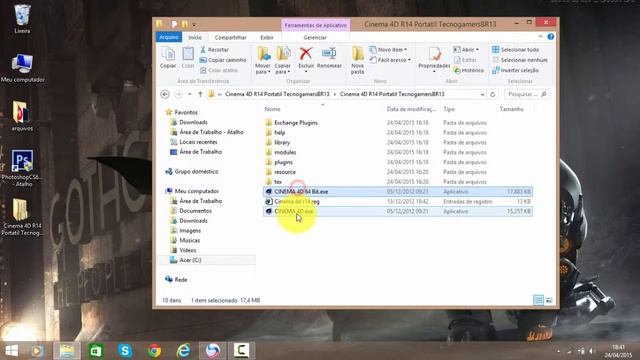Switch to the Compartilhar ribbon tab
The image size is (640, 360).
click(230, 37)
